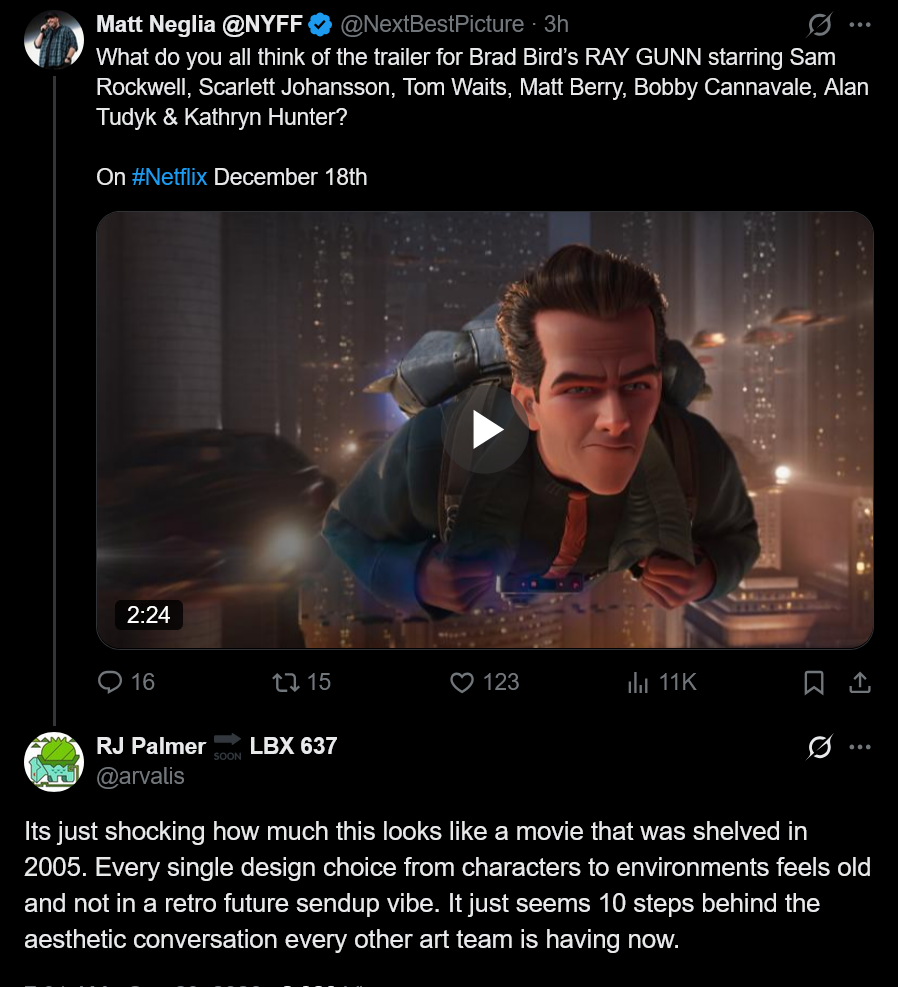The height and width of the screenshot is (987, 898).
Task: Open RJ Palmer's profile avatar
Action: pyautogui.click(x=54, y=762)
